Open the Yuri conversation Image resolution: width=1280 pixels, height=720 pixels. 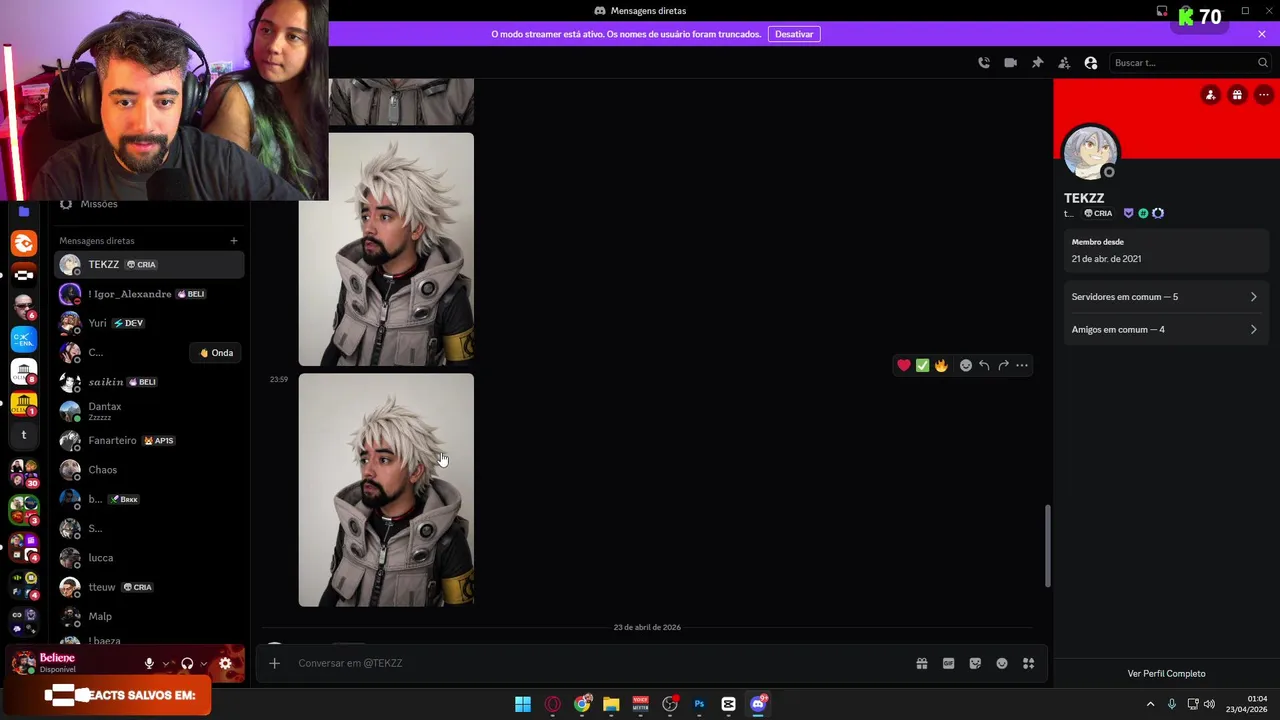(x=150, y=323)
